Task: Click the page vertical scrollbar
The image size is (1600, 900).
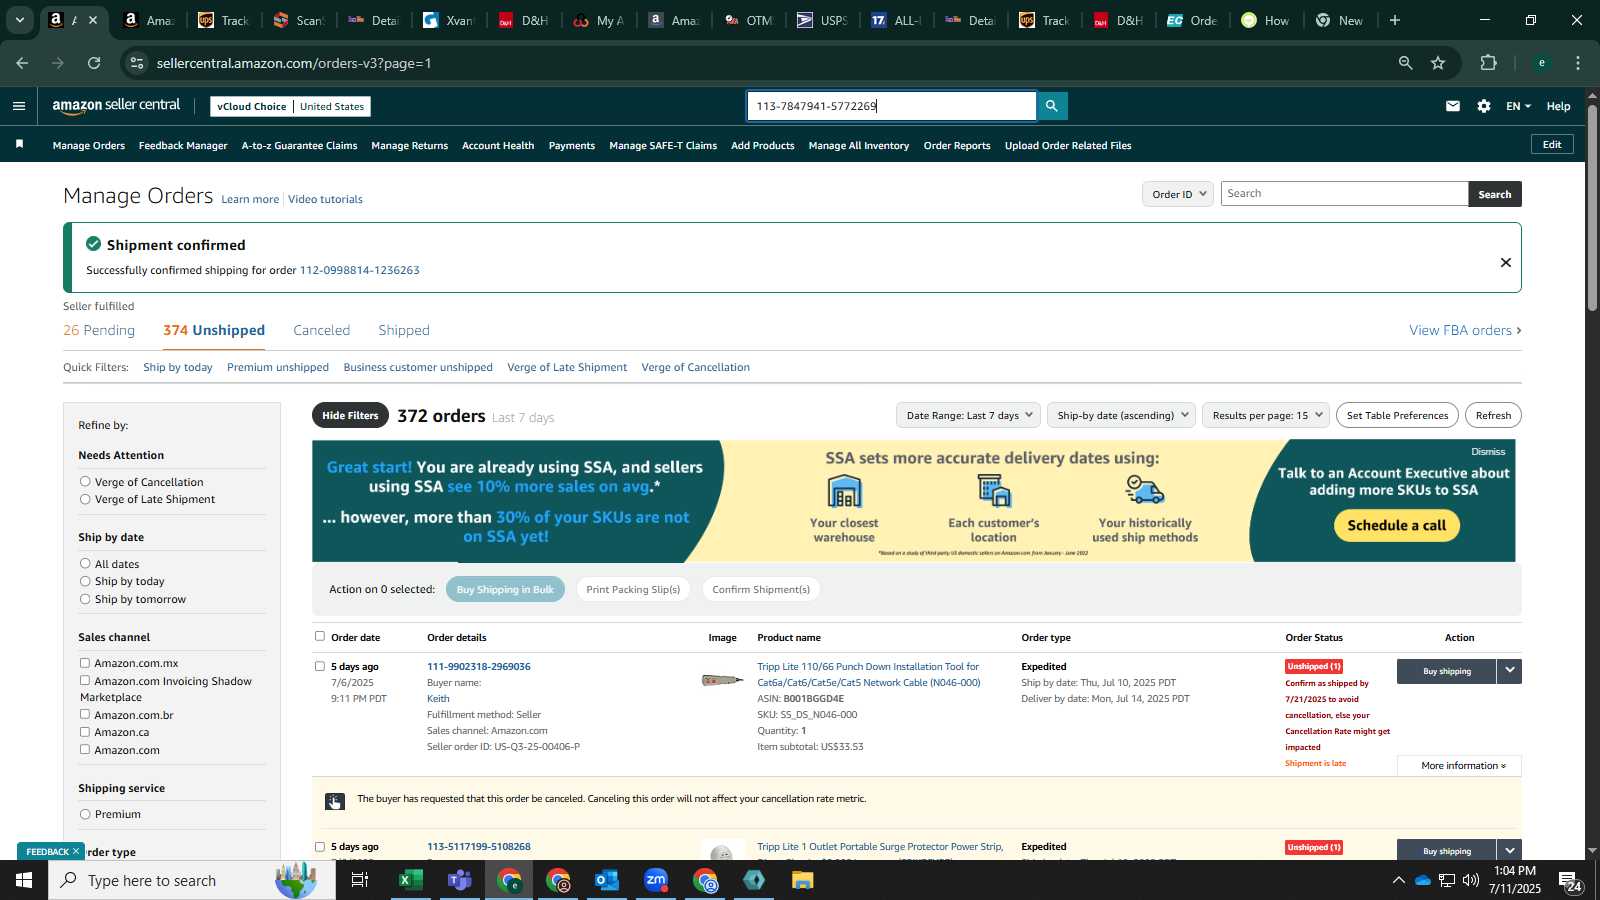Action: coord(1592,207)
